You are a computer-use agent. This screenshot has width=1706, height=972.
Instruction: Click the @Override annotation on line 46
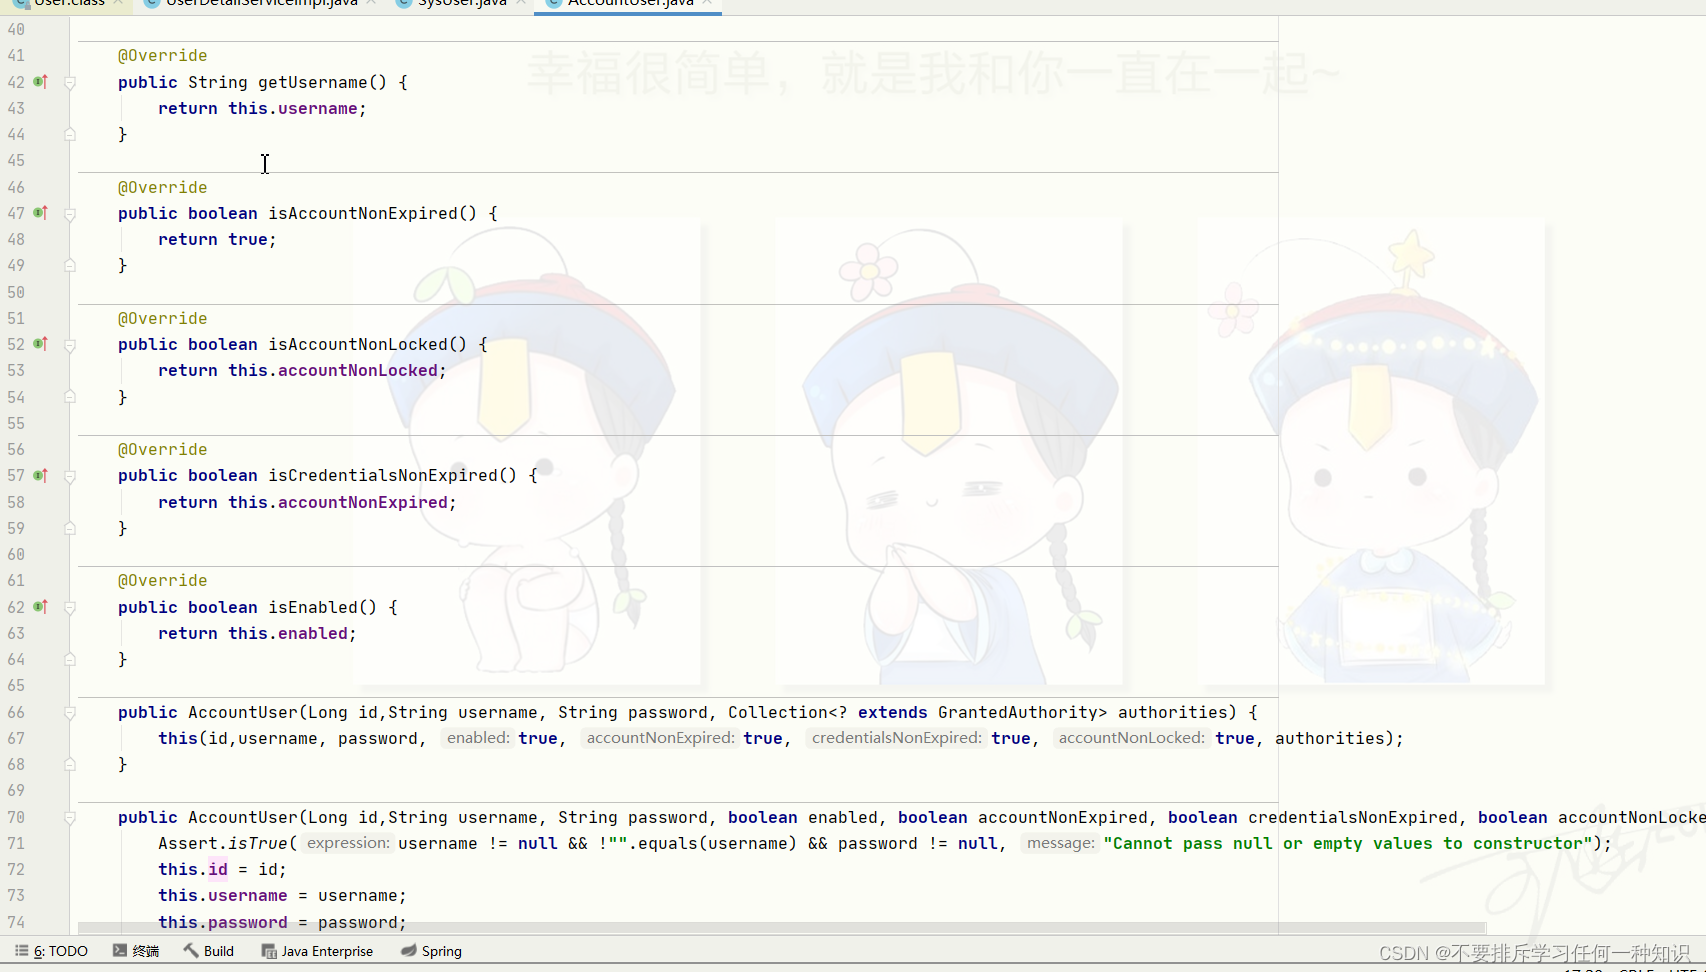pos(163,187)
